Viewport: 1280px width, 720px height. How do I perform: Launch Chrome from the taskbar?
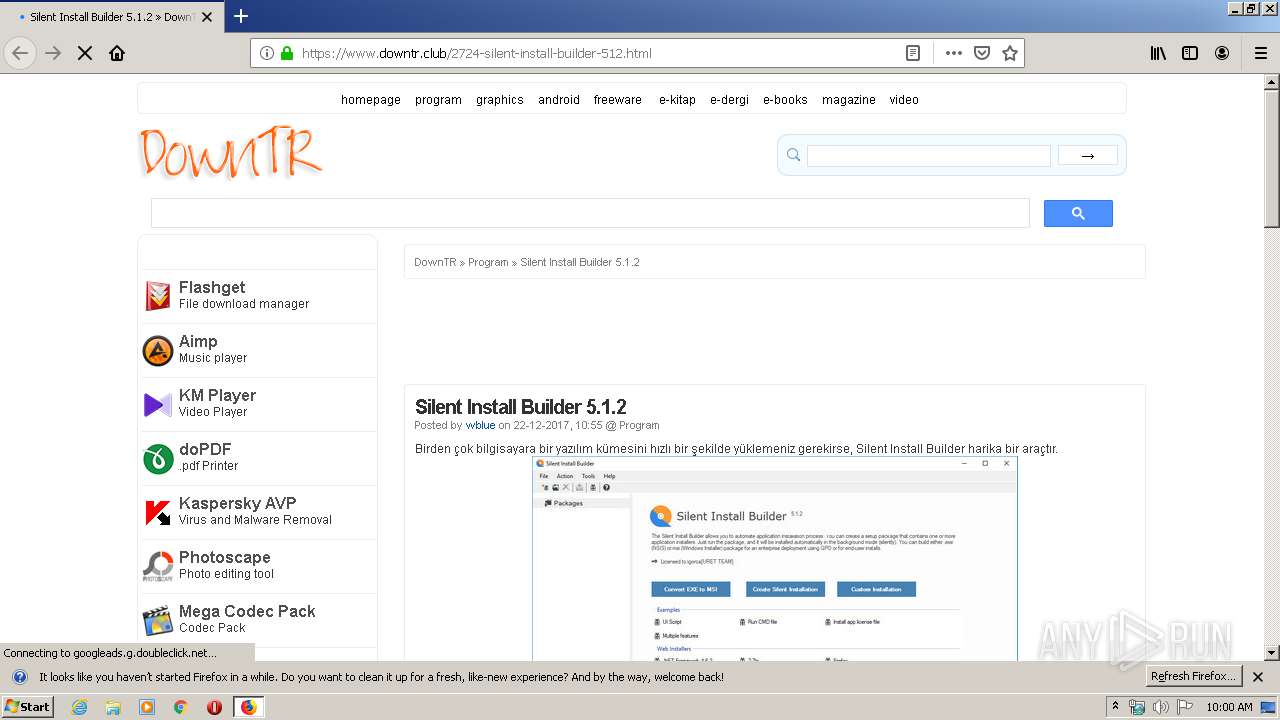click(180, 707)
